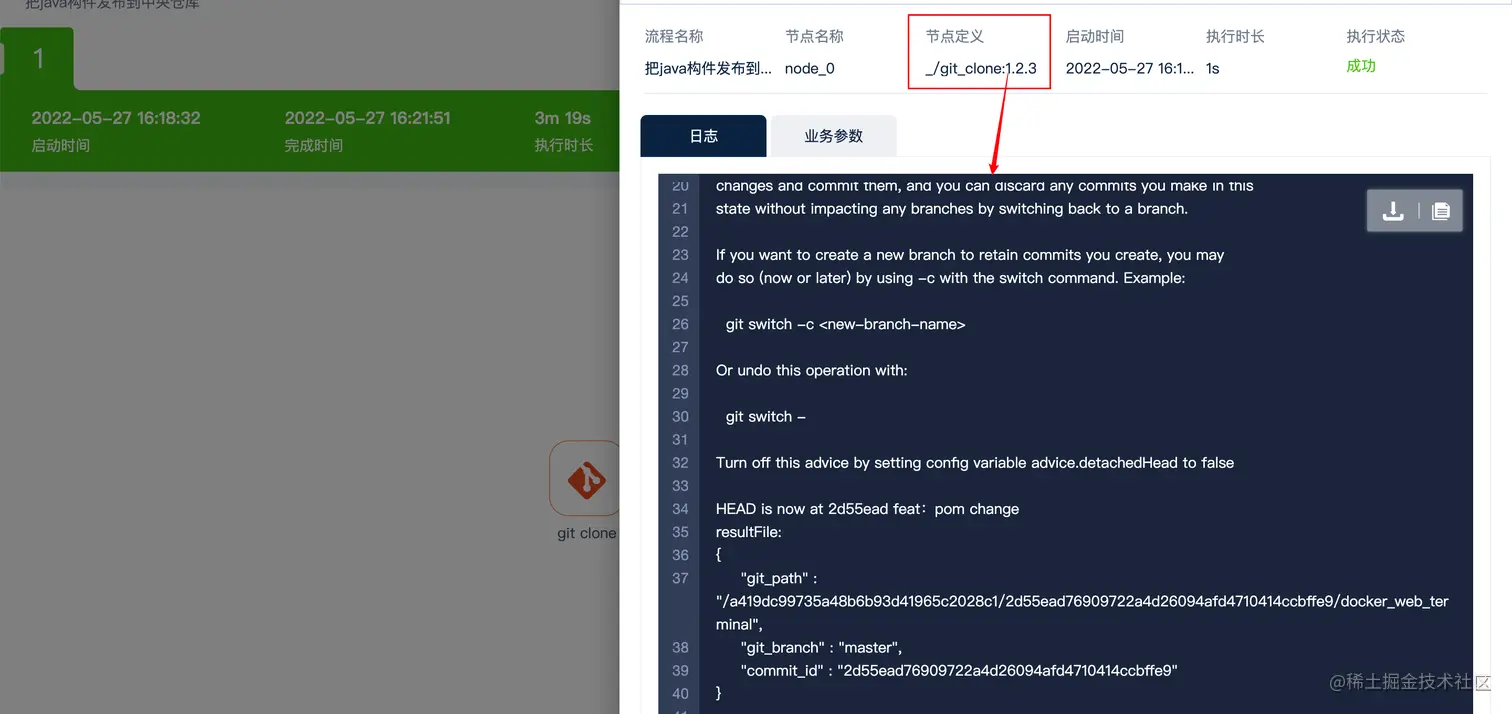Click the "commit_id" log line
The image size is (1512, 714).
coord(959,670)
